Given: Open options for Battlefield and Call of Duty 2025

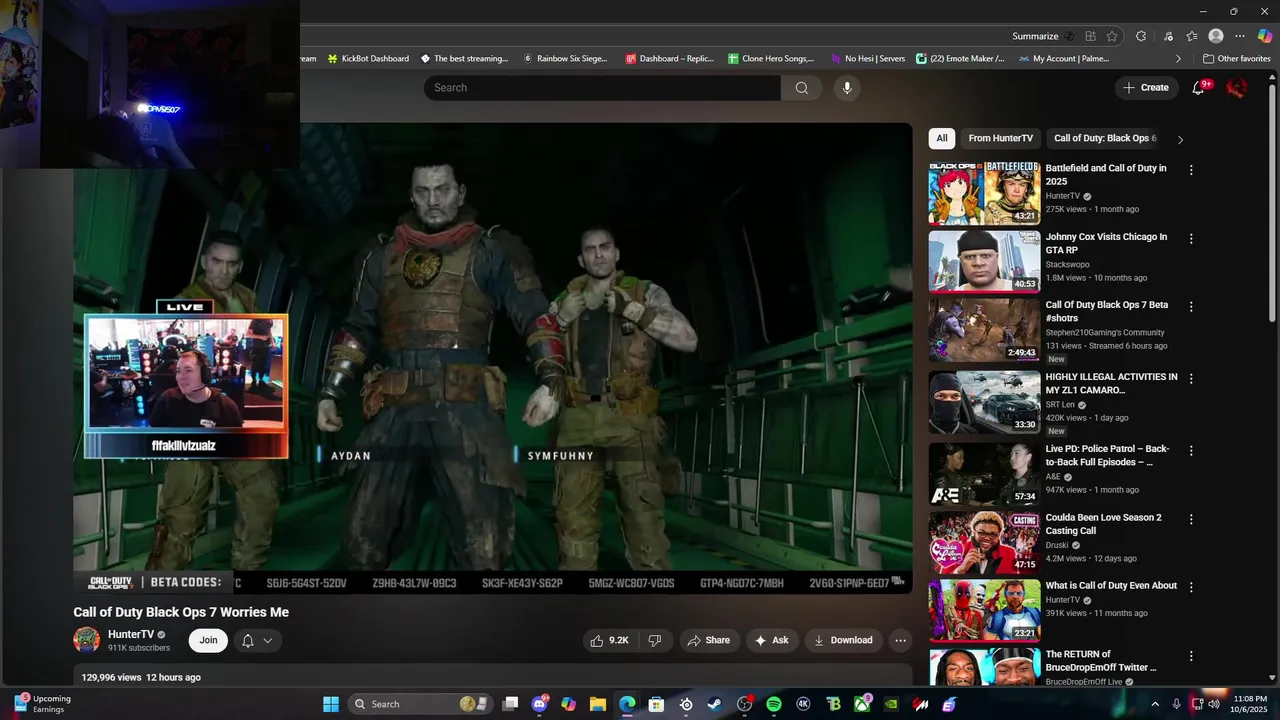Looking at the screenshot, I should point(1191,170).
